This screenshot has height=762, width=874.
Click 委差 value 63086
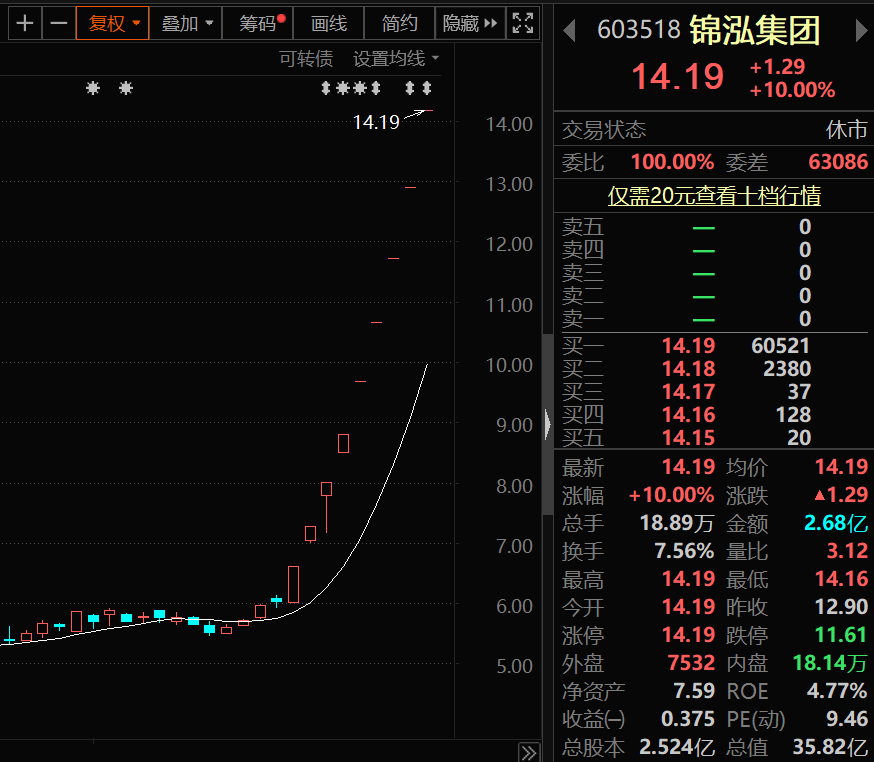[838, 162]
